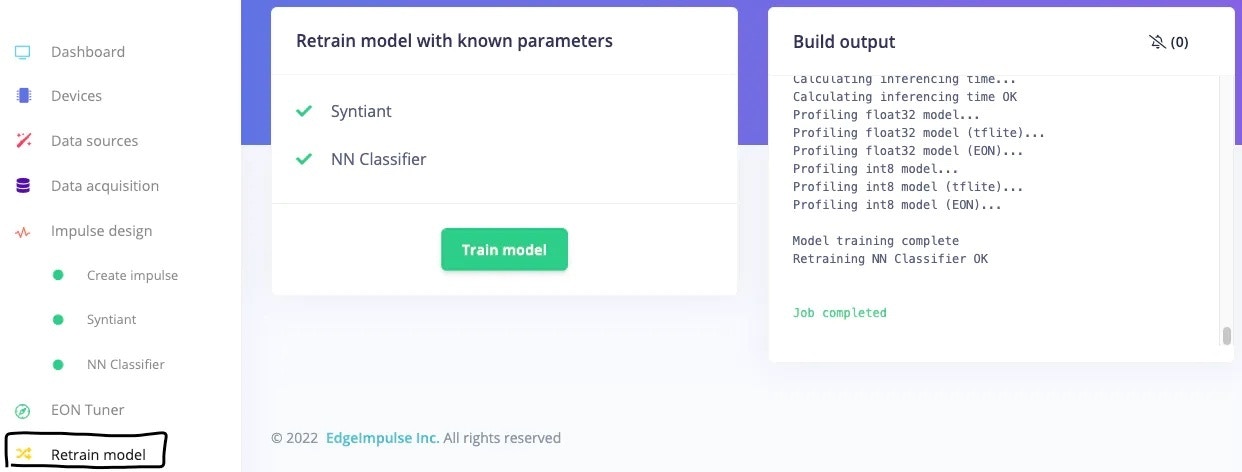Click the Retrain model shuffle icon
This screenshot has height=472, width=1242.
[x=23, y=455]
